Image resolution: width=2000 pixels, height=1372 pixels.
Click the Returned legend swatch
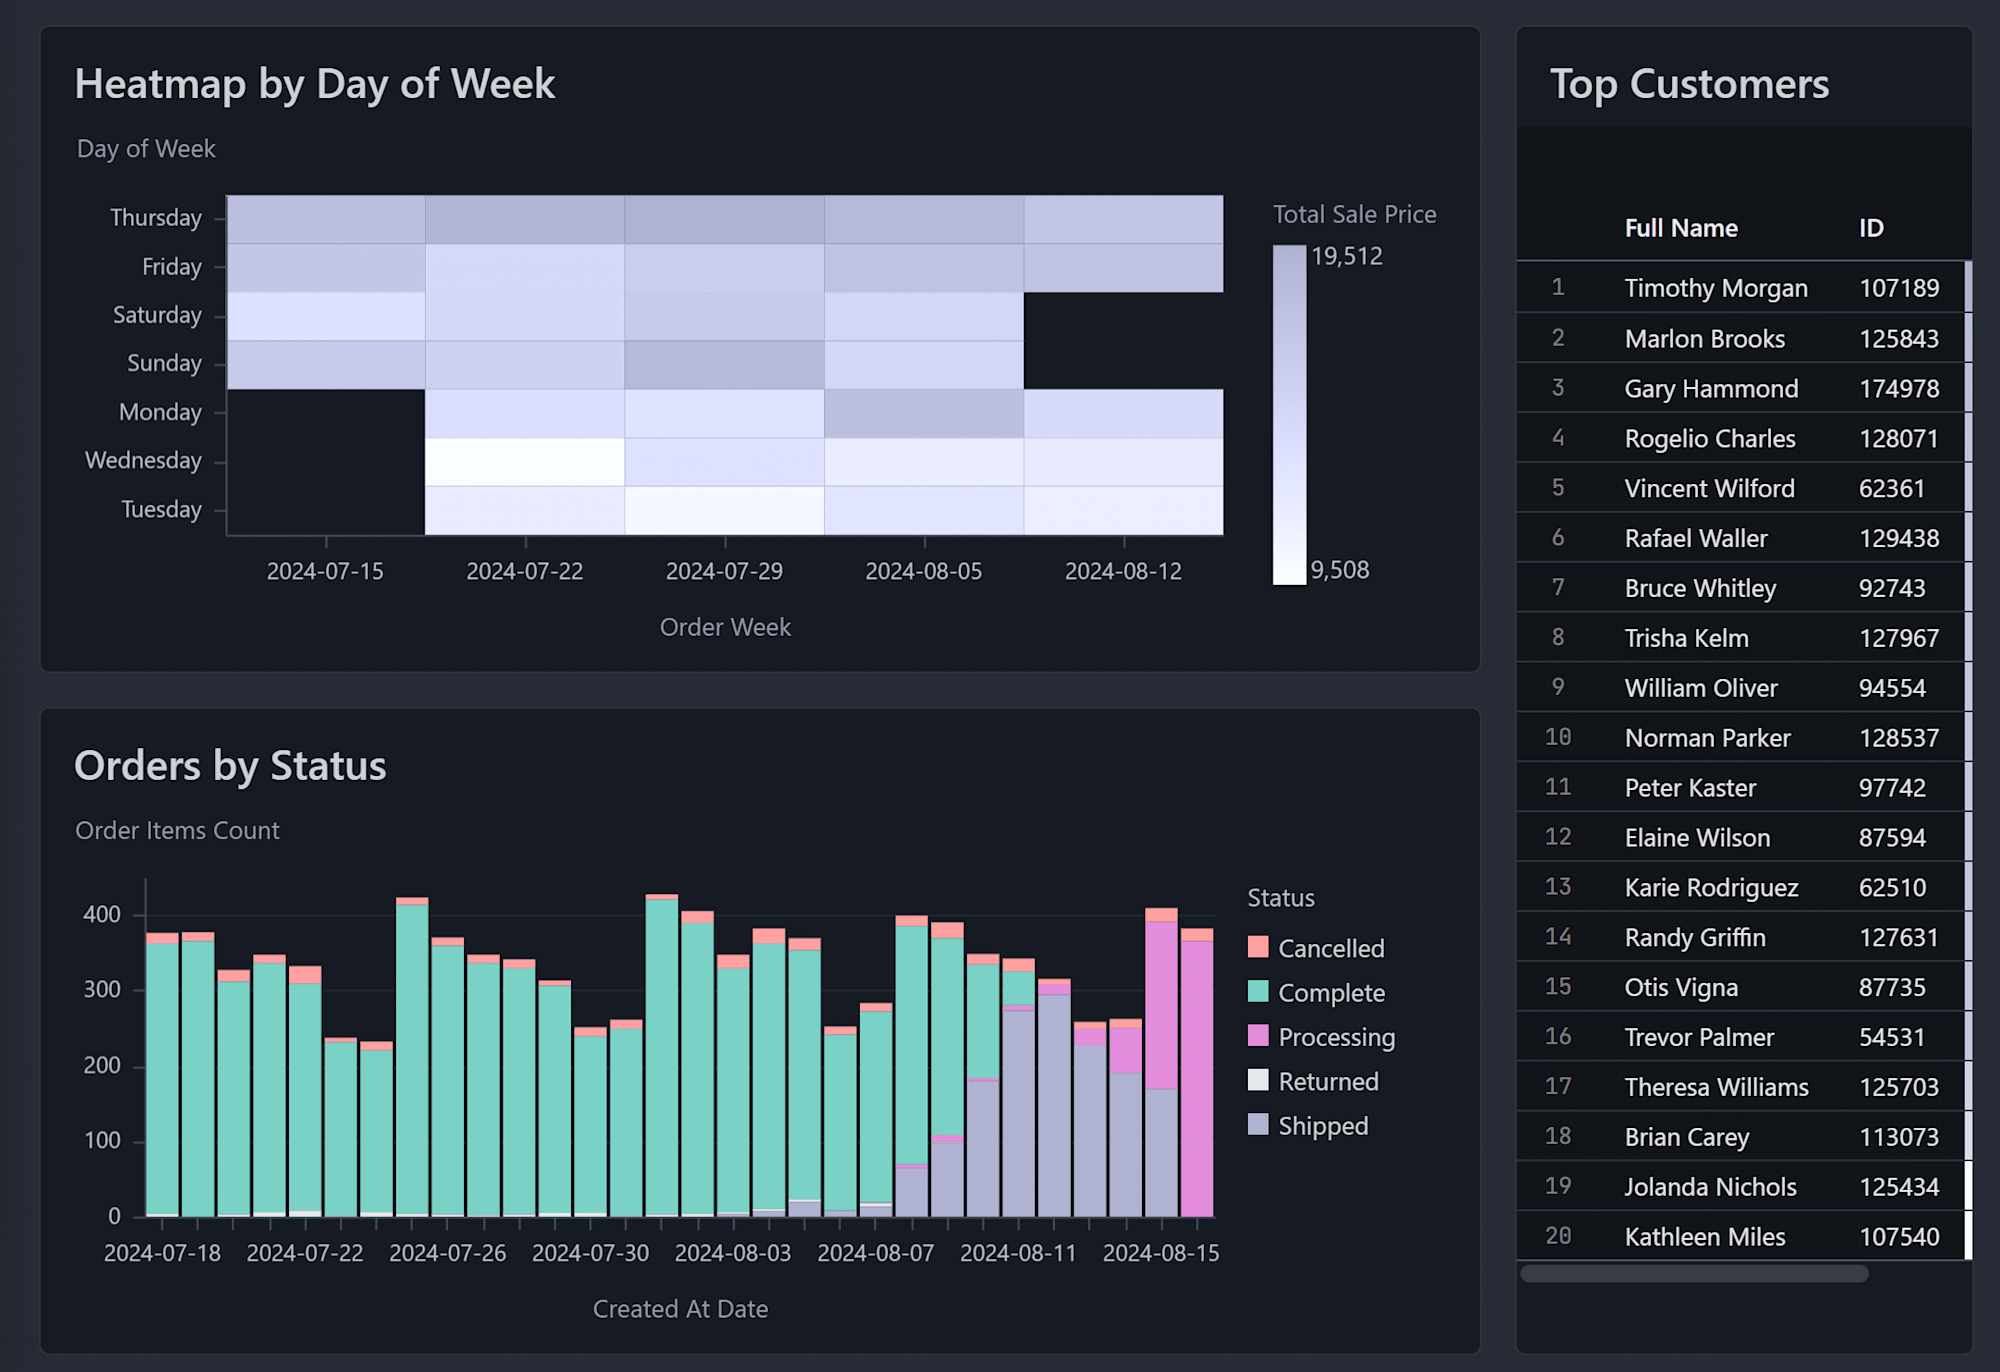pyautogui.click(x=1258, y=1080)
